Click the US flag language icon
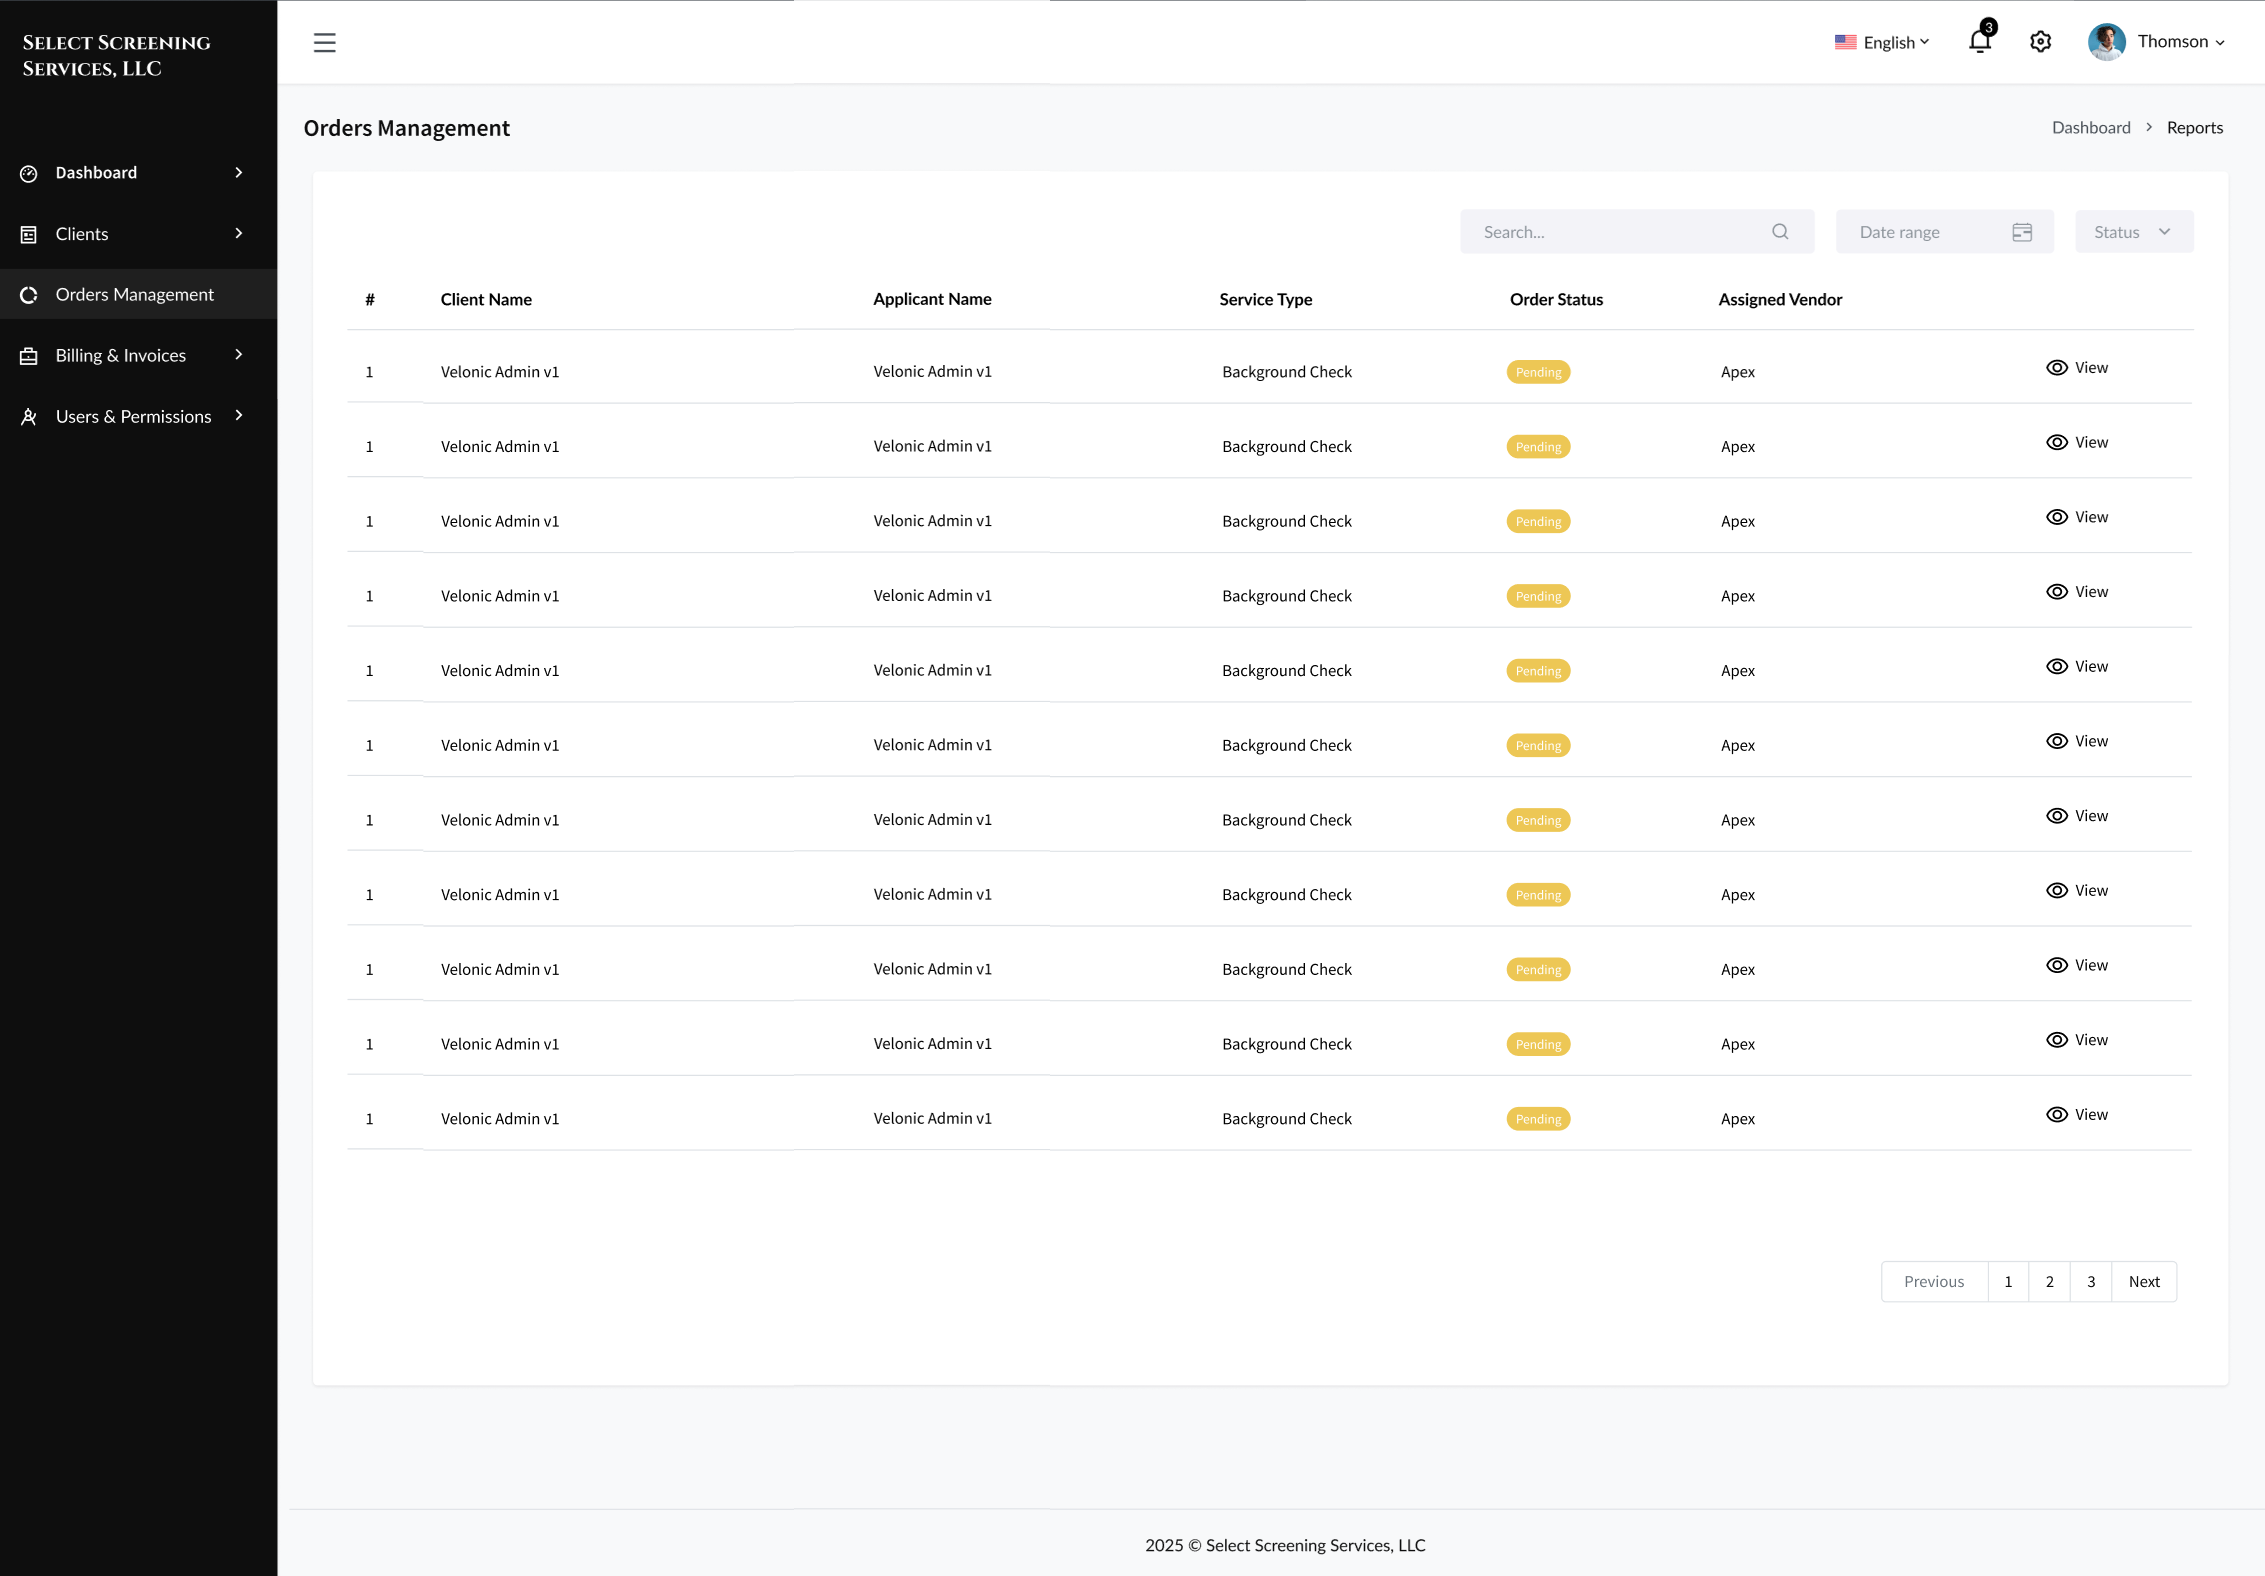Screen dimensions: 2265x1576 click(x=1845, y=42)
